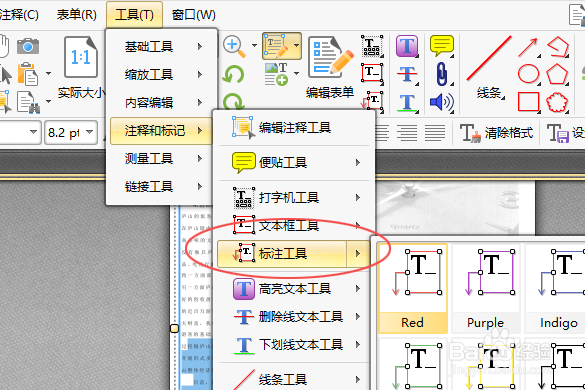
Task: Select 标注工具 menu entry
Action: tap(294, 254)
